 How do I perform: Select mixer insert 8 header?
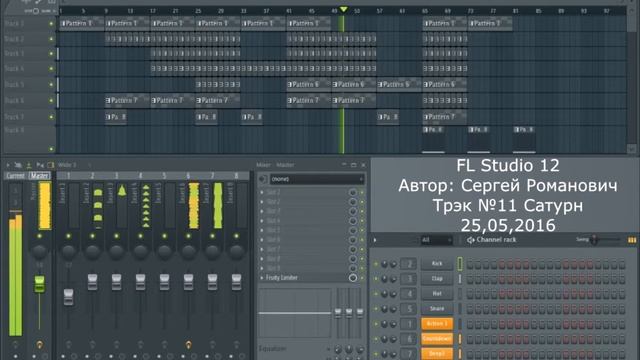click(x=236, y=176)
